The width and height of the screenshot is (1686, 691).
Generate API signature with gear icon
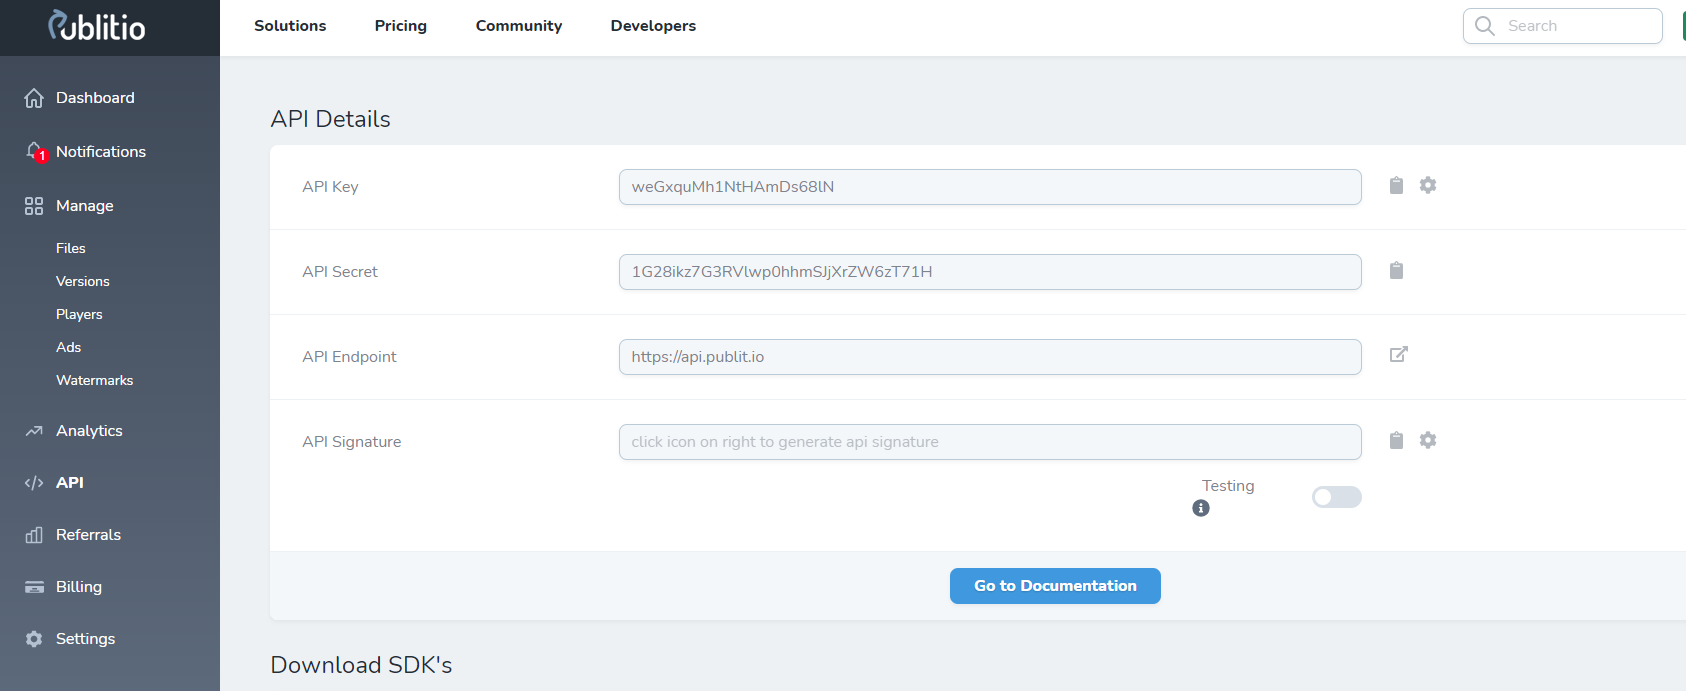pos(1428,440)
